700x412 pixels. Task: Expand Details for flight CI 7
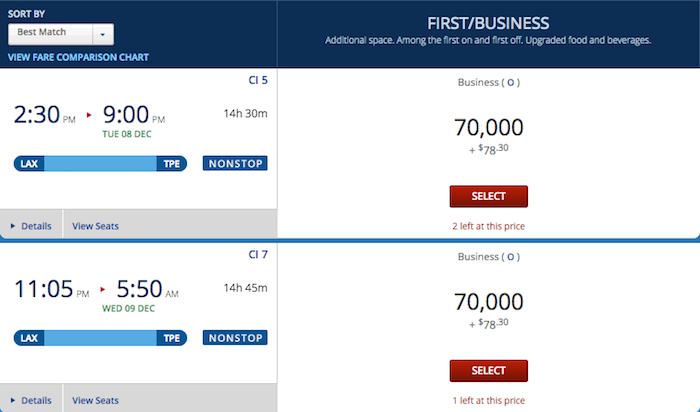pyautogui.click(x=31, y=400)
